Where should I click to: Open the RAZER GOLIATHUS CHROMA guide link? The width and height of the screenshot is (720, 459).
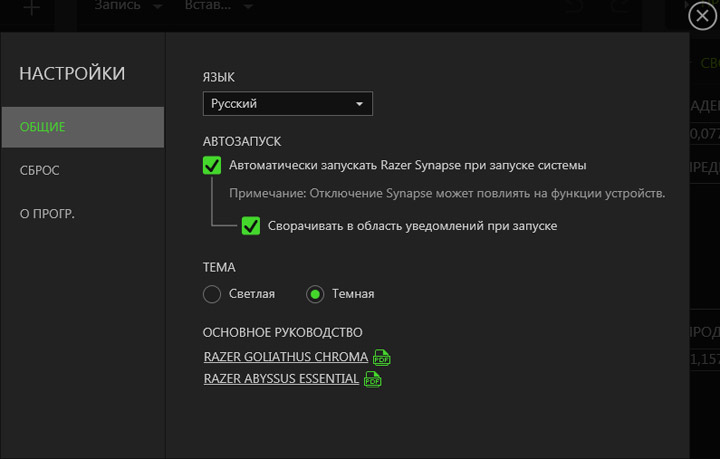coord(286,357)
